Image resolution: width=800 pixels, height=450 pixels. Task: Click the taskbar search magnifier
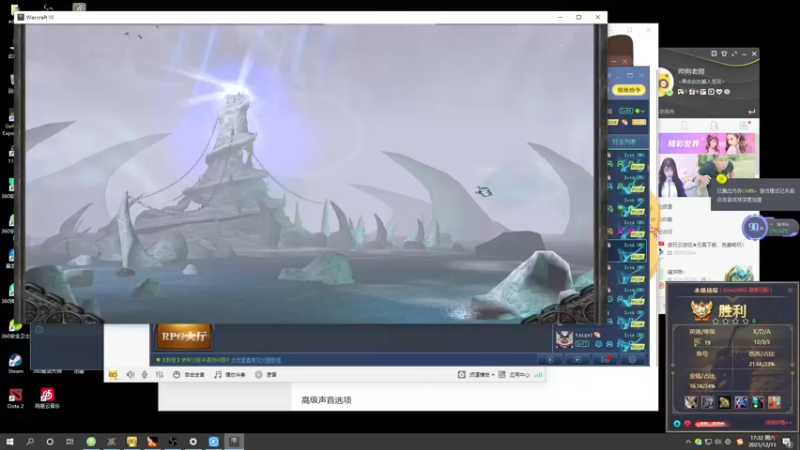click(x=30, y=441)
